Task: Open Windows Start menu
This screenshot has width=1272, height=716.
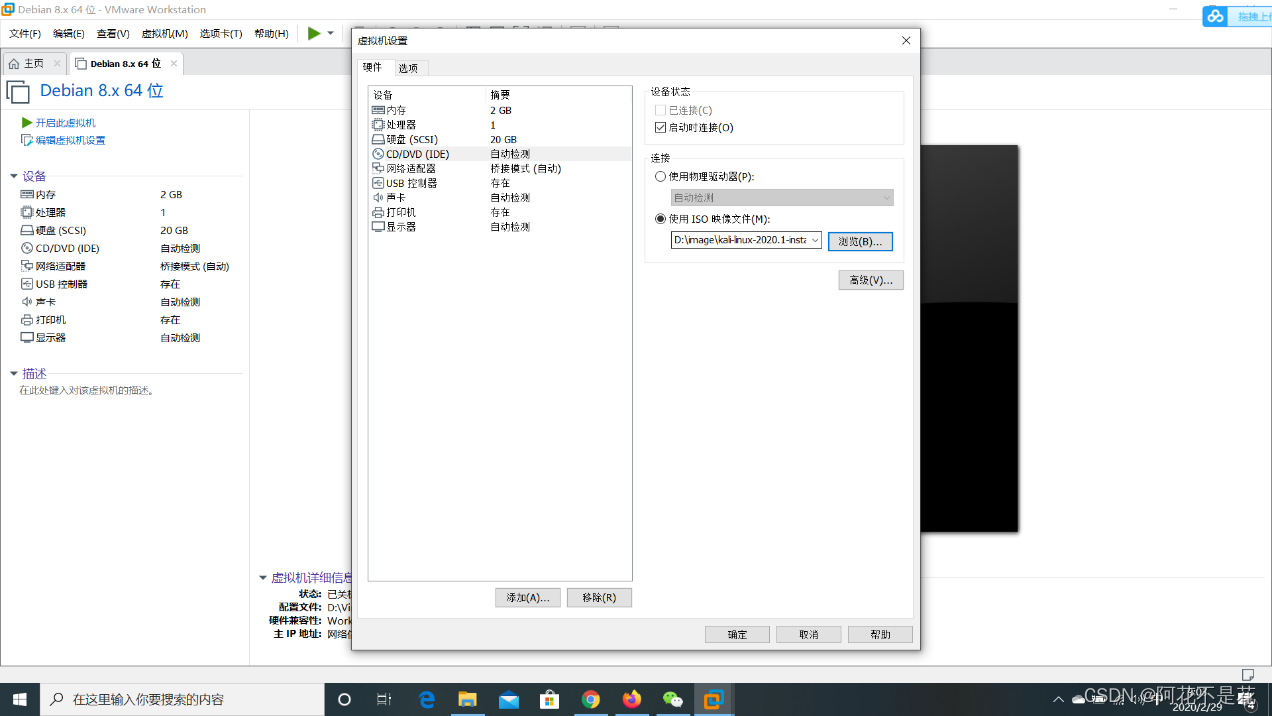Action: (x=20, y=699)
